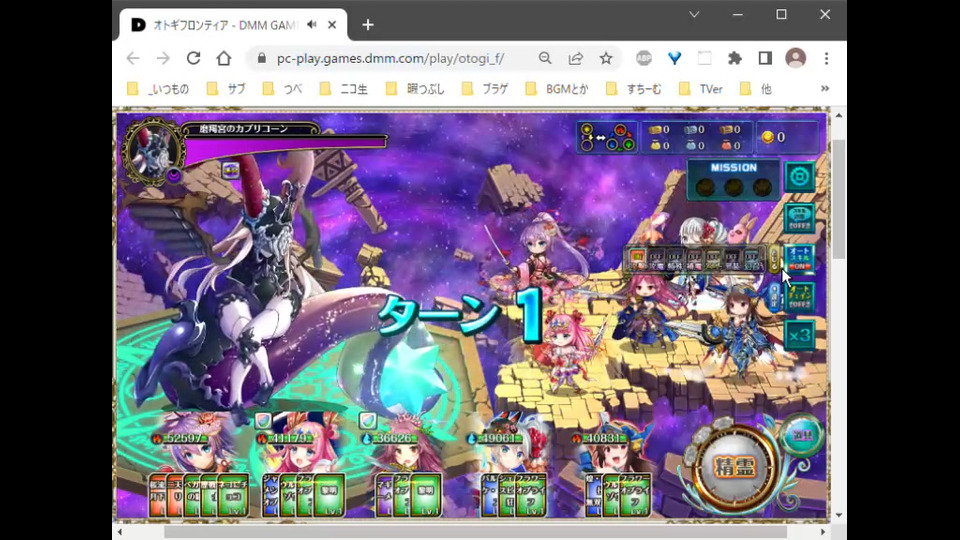Share this page via share icon
The height and width of the screenshot is (540, 960).
click(x=576, y=58)
